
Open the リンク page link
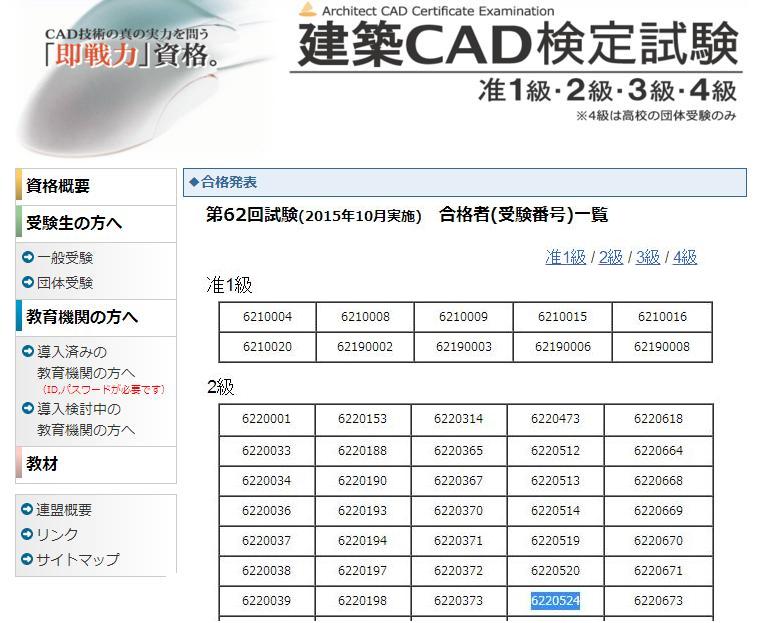tap(57, 534)
